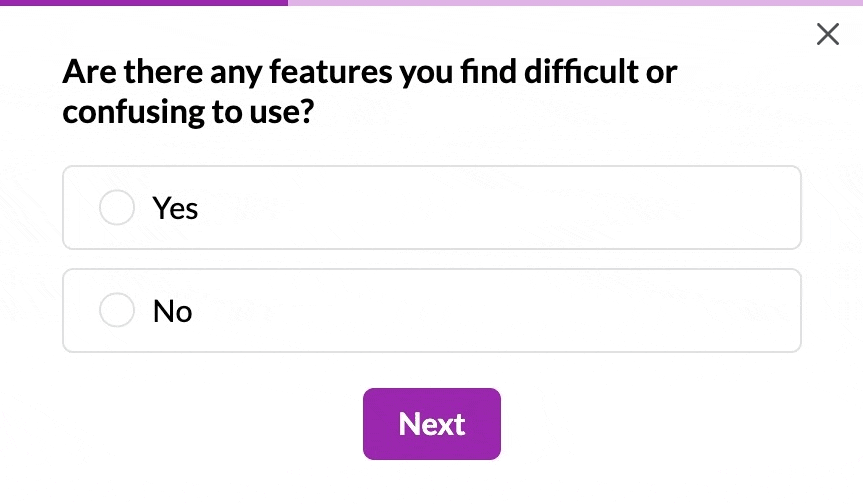Viewport: 863px width, 504px height.
Task: Click the light unfilled progress bar portion
Action: click(575, 3)
